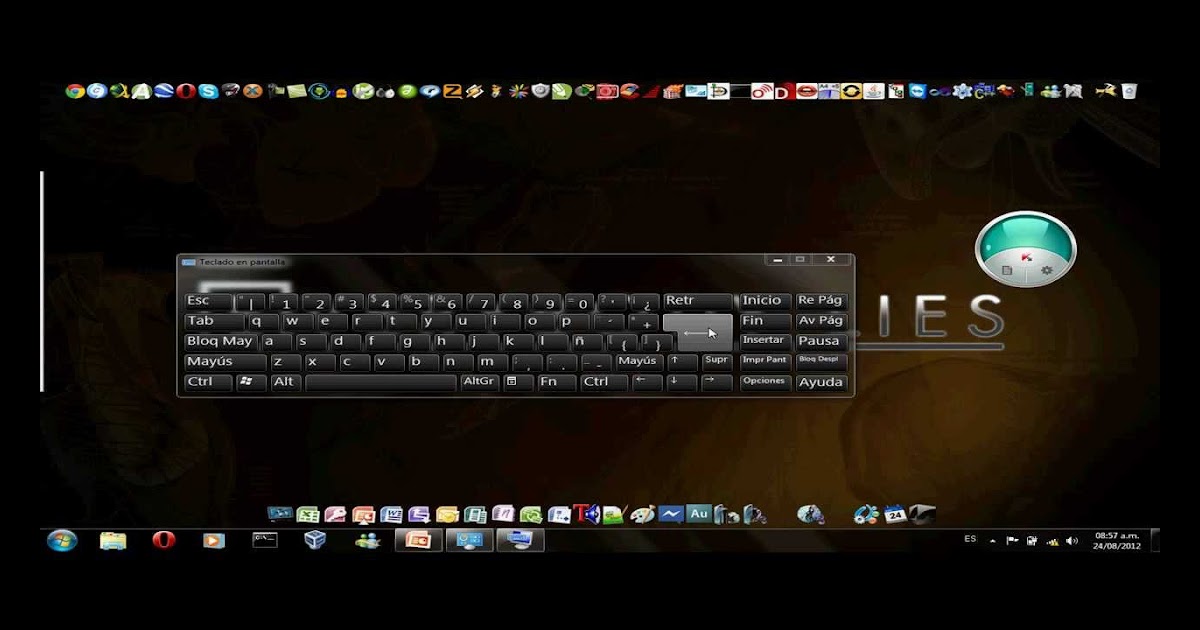Open Windows Explorer from the taskbar
Viewport: 1200px width, 630px height.
point(113,540)
